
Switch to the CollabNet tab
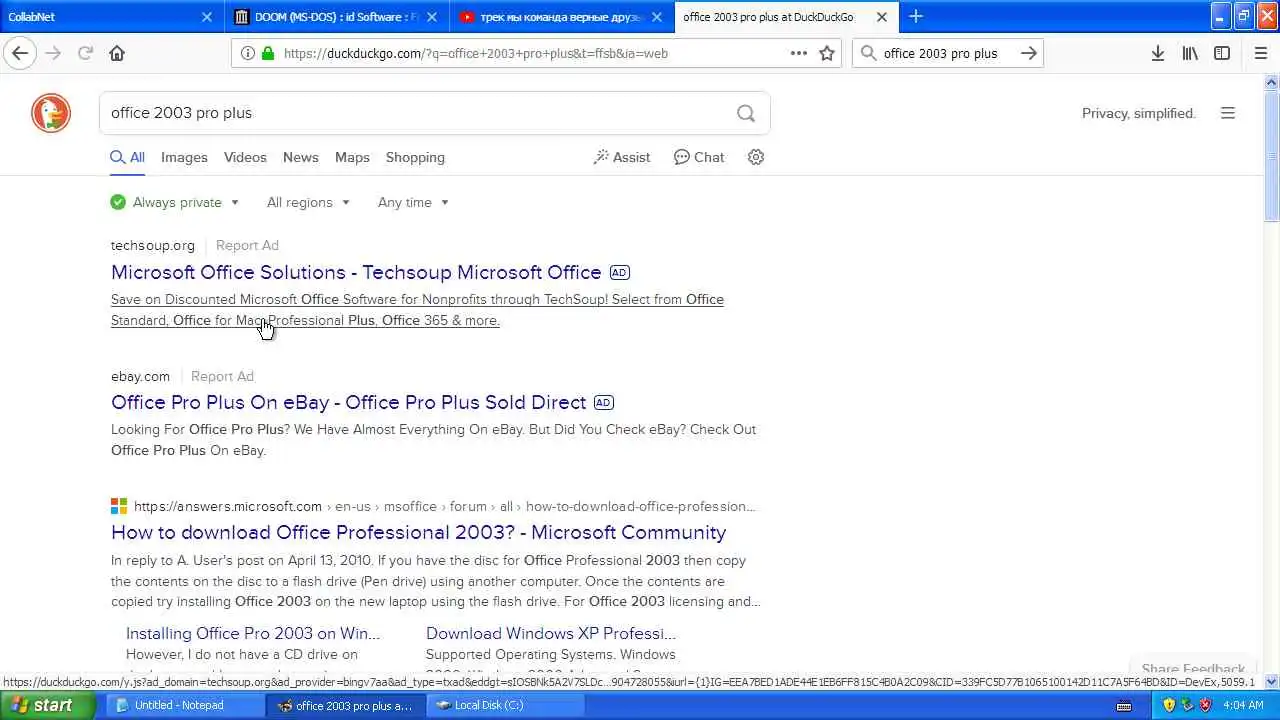(x=110, y=17)
